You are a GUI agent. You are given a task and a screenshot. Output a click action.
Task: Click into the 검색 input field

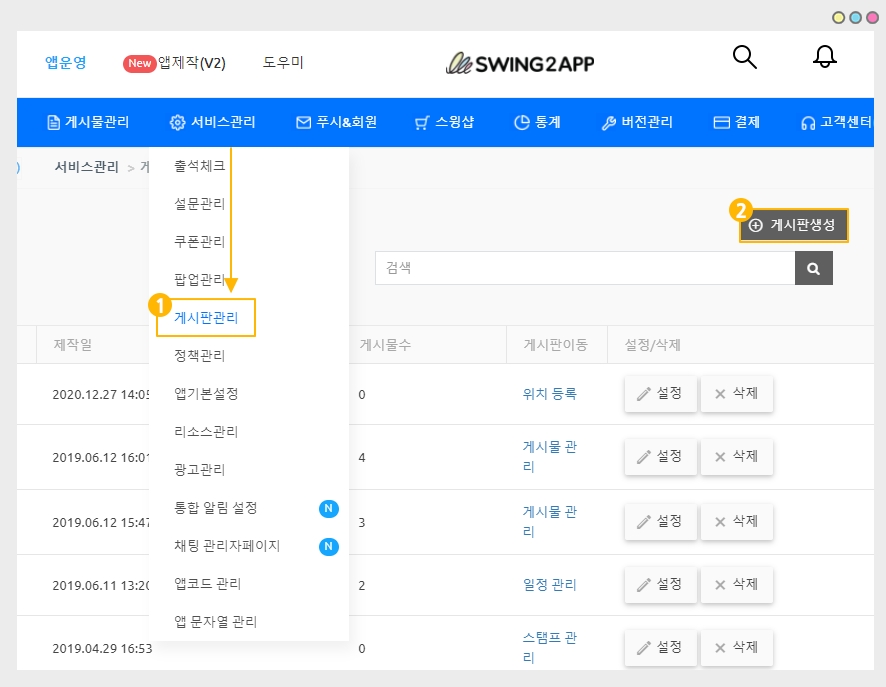pos(584,268)
